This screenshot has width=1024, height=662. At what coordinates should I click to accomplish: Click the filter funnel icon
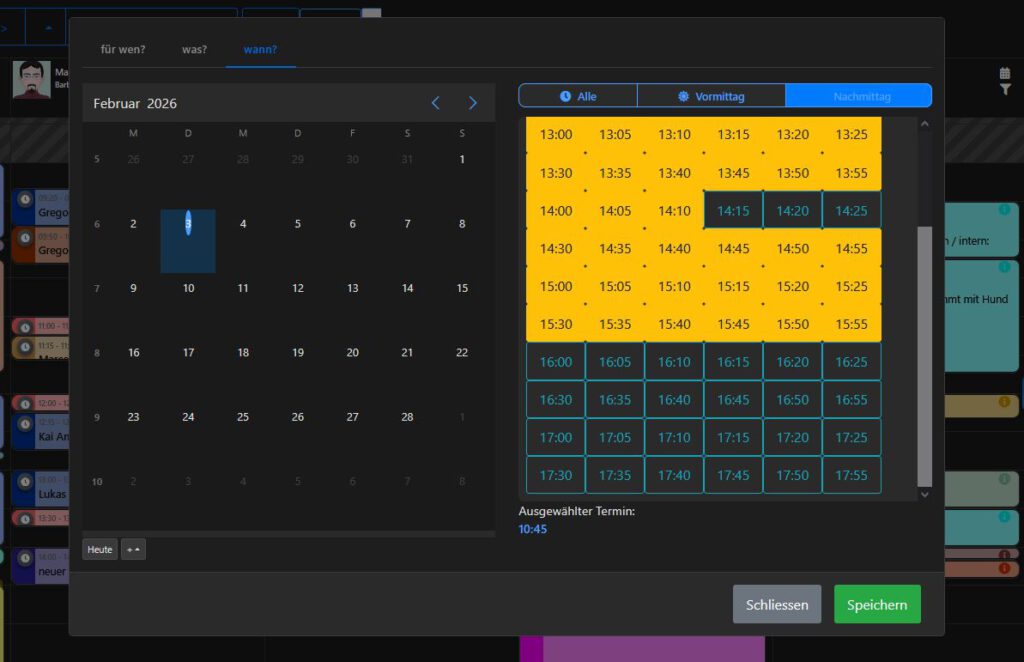click(1005, 89)
